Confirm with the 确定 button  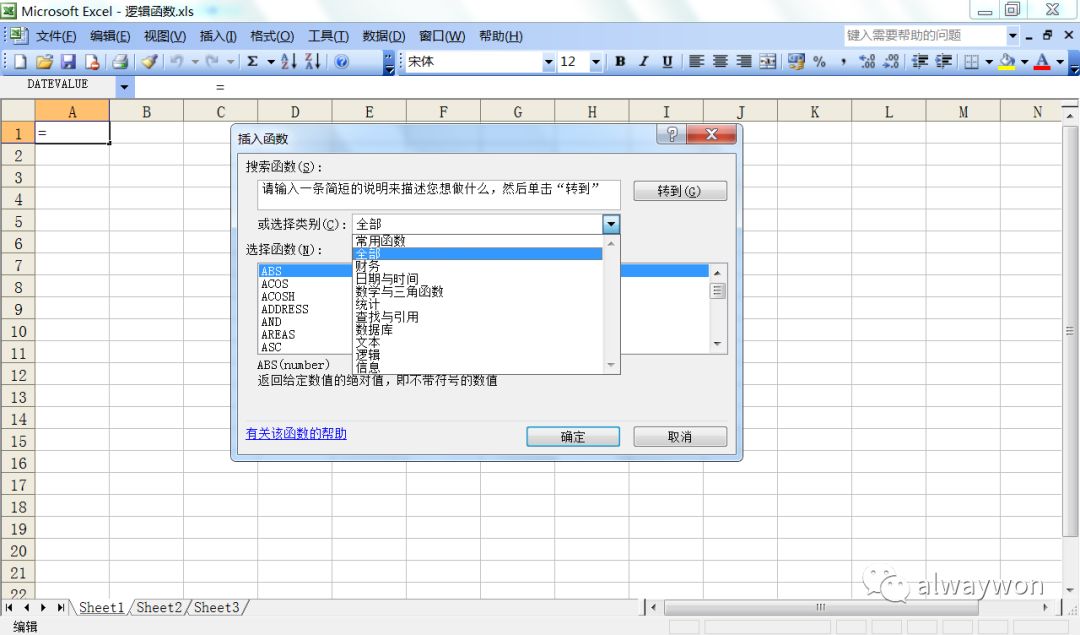(x=573, y=437)
